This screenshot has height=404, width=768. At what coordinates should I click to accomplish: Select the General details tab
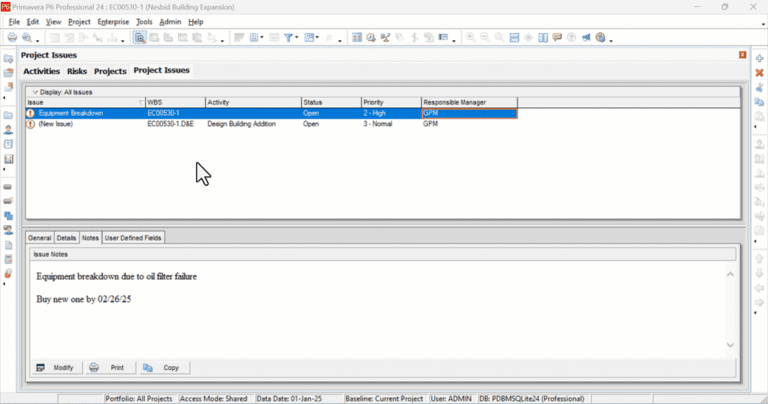tap(40, 238)
